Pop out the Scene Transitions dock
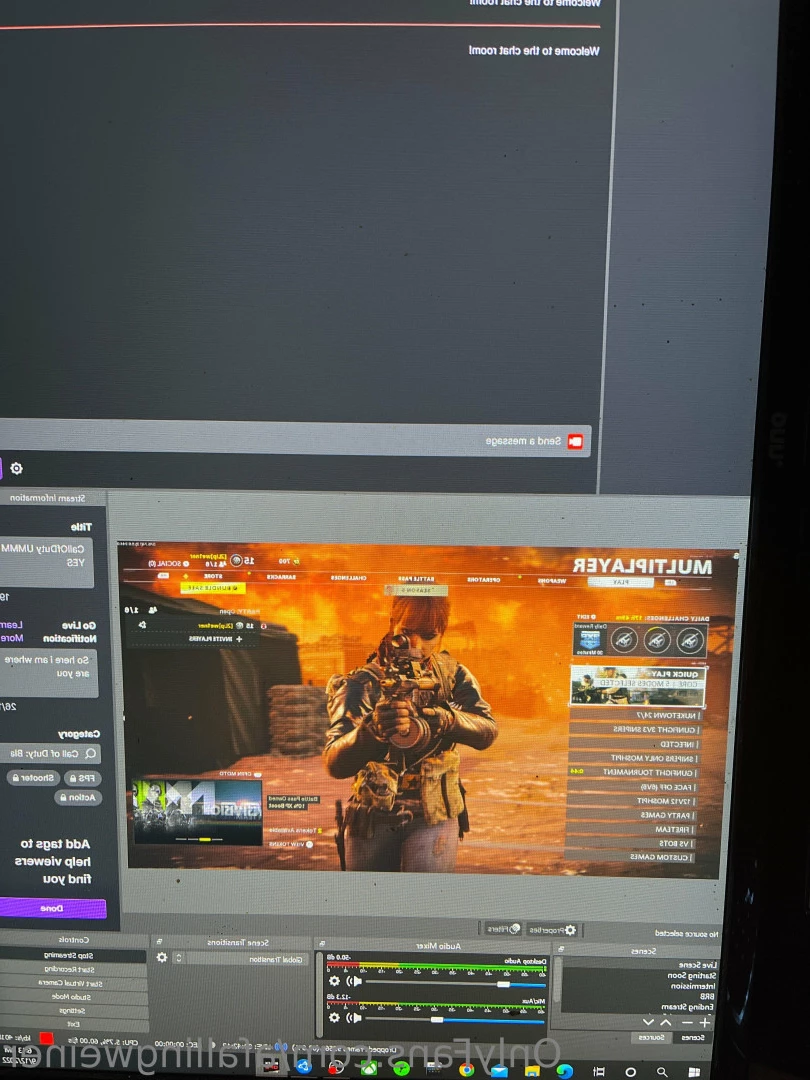The image size is (810, 1080). pyautogui.click(x=159, y=942)
